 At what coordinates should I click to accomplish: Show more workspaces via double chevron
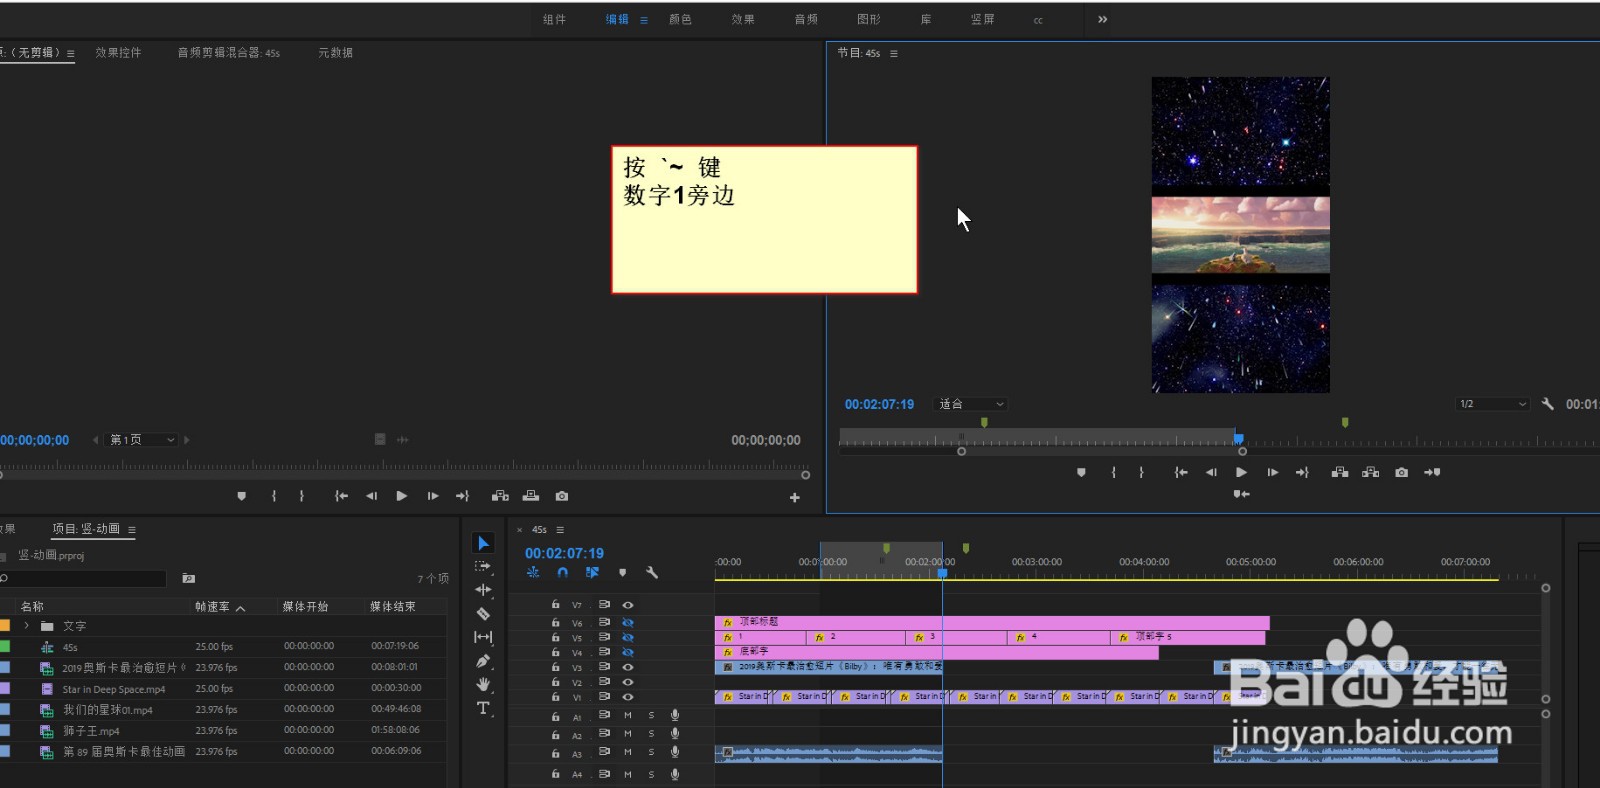point(1102,19)
